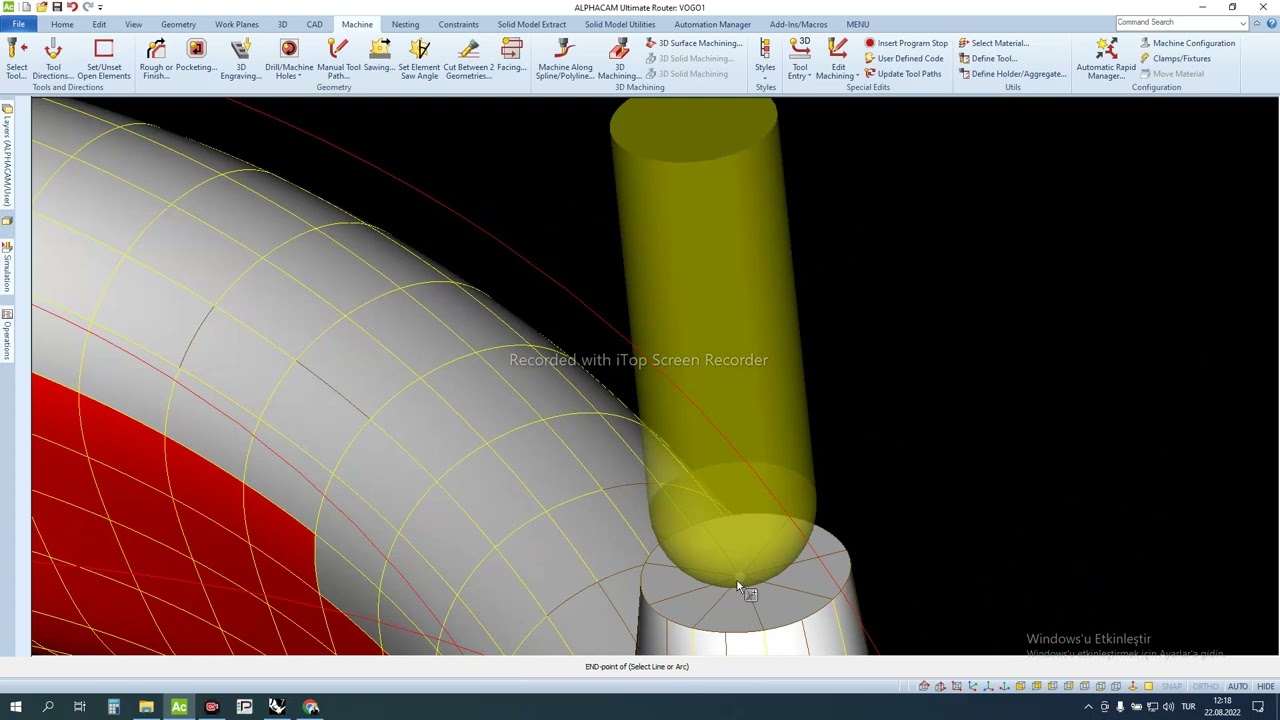1280x720 pixels.
Task: Open the Windows Start menu
Action: coord(16,707)
